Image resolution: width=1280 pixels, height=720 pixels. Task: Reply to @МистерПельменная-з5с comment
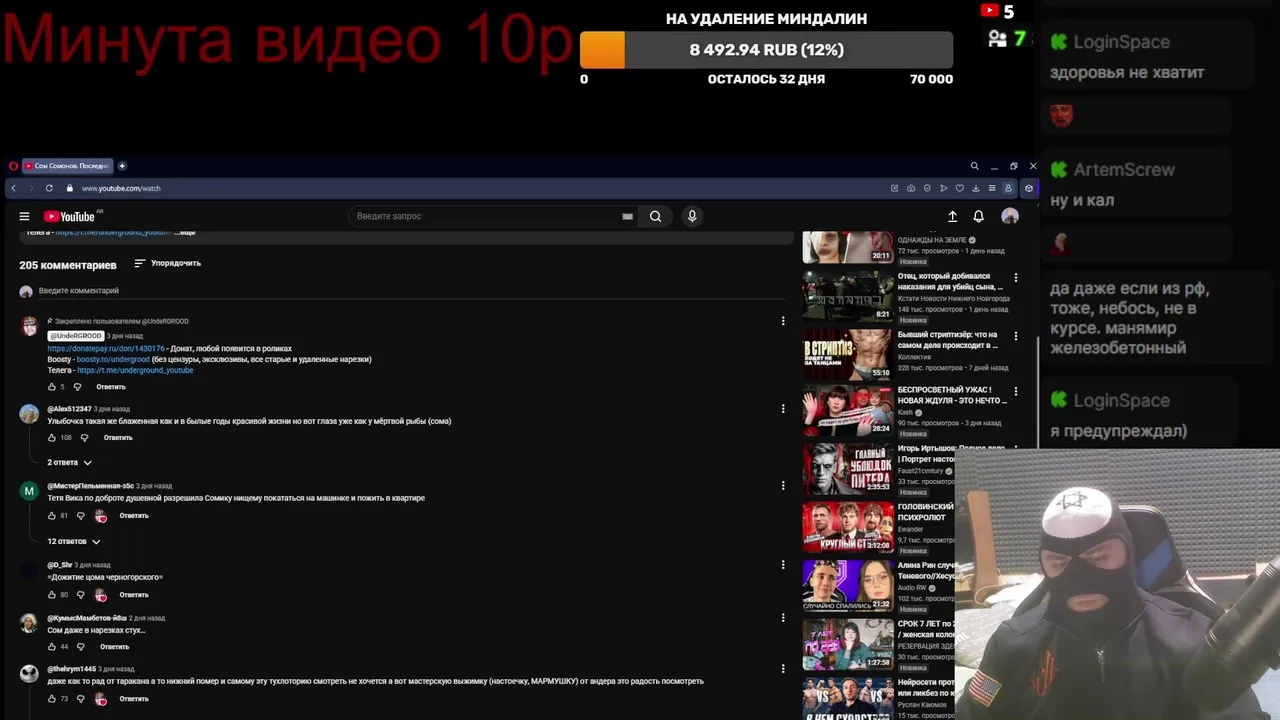tap(134, 515)
